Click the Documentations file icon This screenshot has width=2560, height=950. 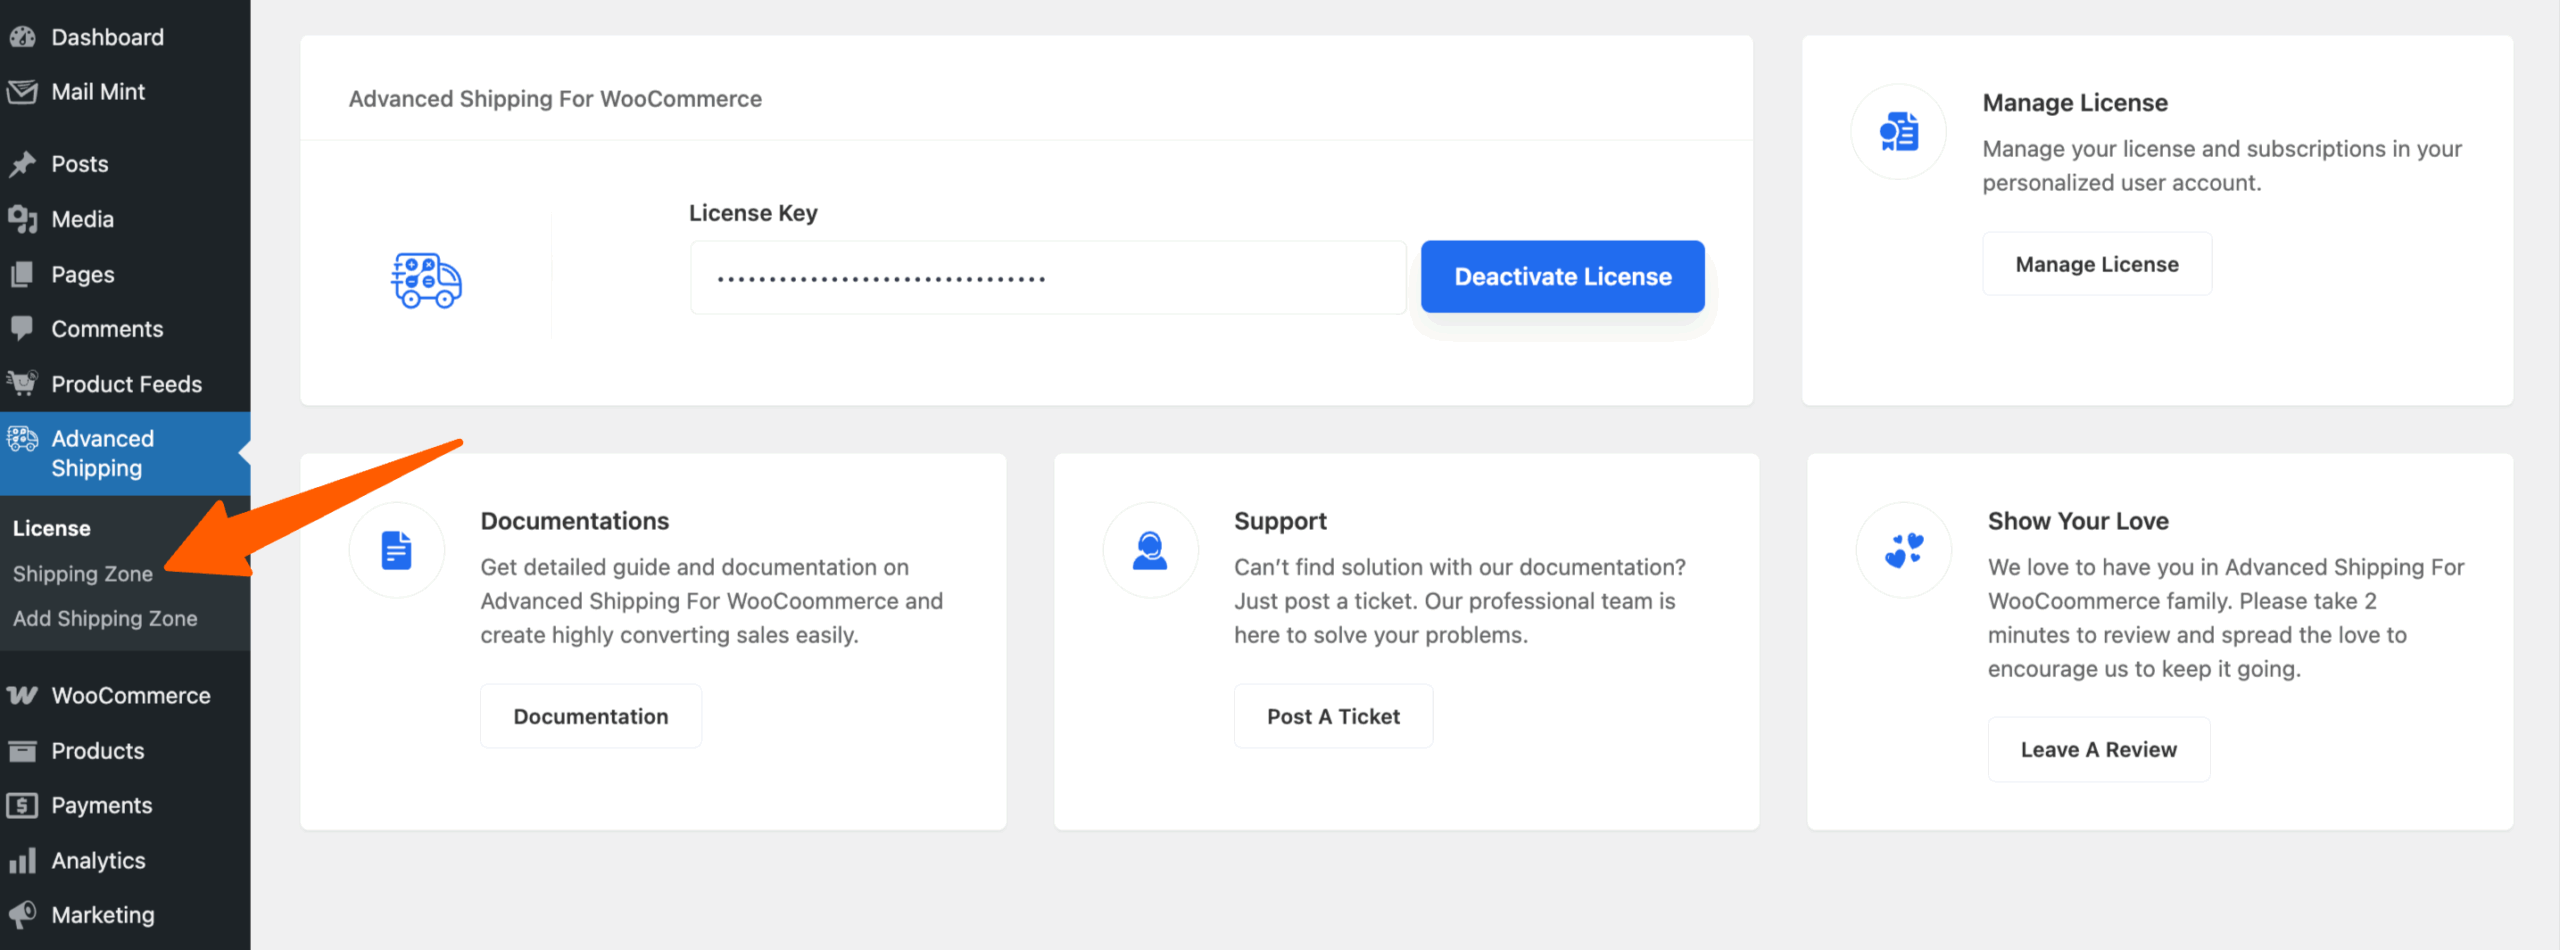397,550
